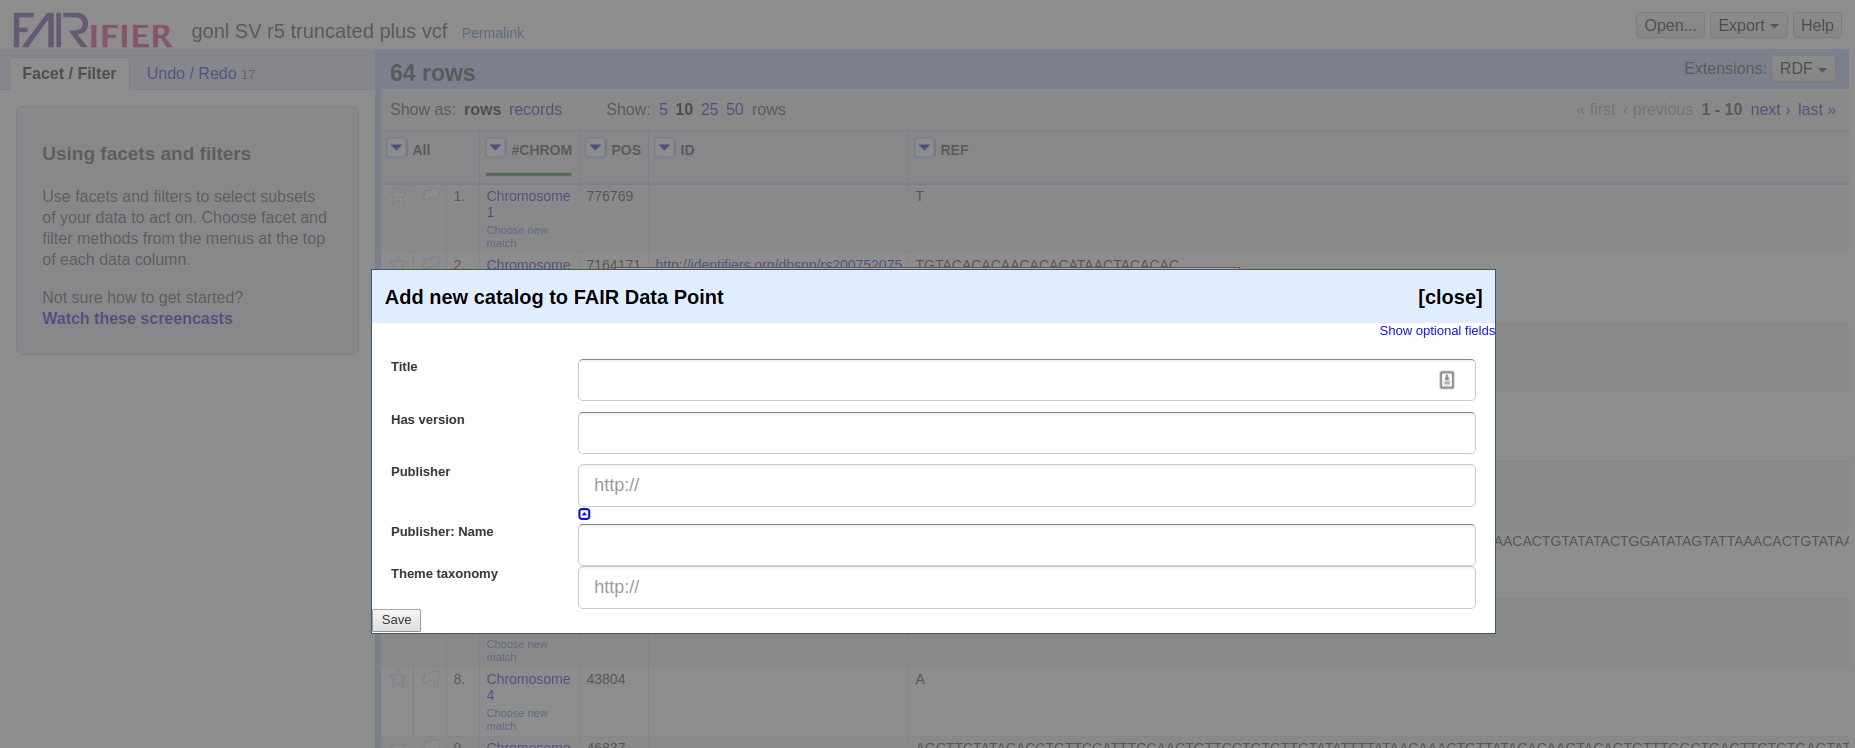The image size is (1855, 748).
Task: Click Choose new match in row 8
Action: click(x=517, y=720)
